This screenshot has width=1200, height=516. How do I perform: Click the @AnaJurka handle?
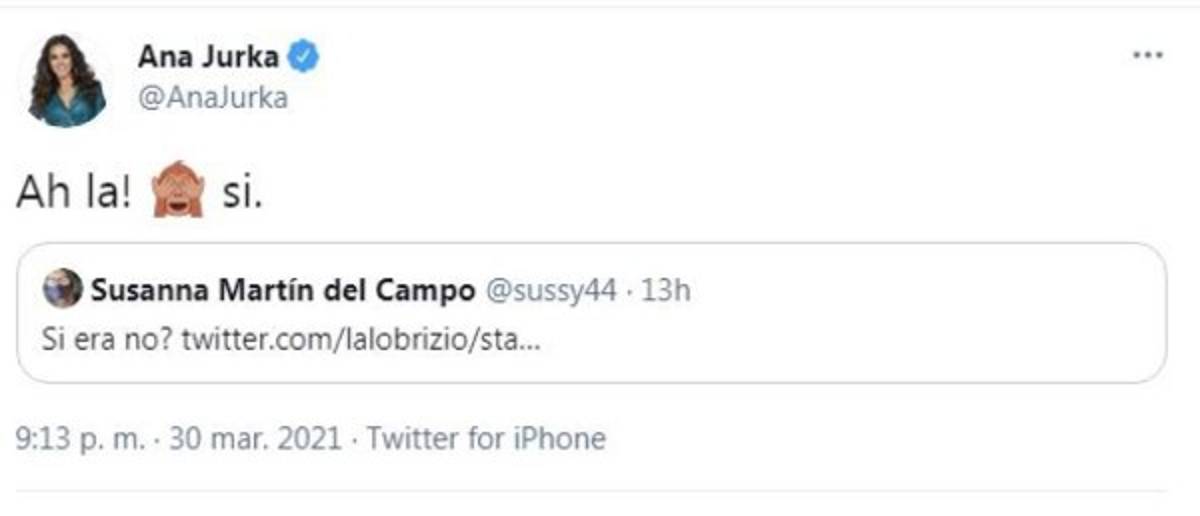click(x=212, y=98)
